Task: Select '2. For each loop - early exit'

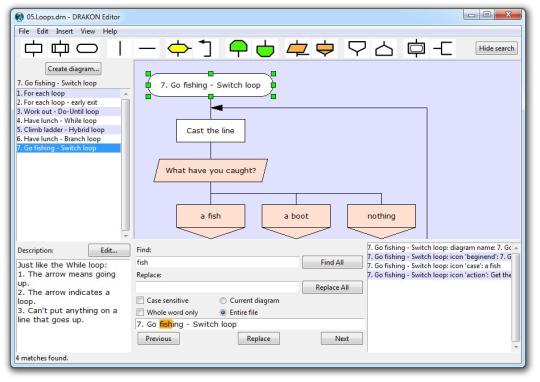Action: click(68, 102)
